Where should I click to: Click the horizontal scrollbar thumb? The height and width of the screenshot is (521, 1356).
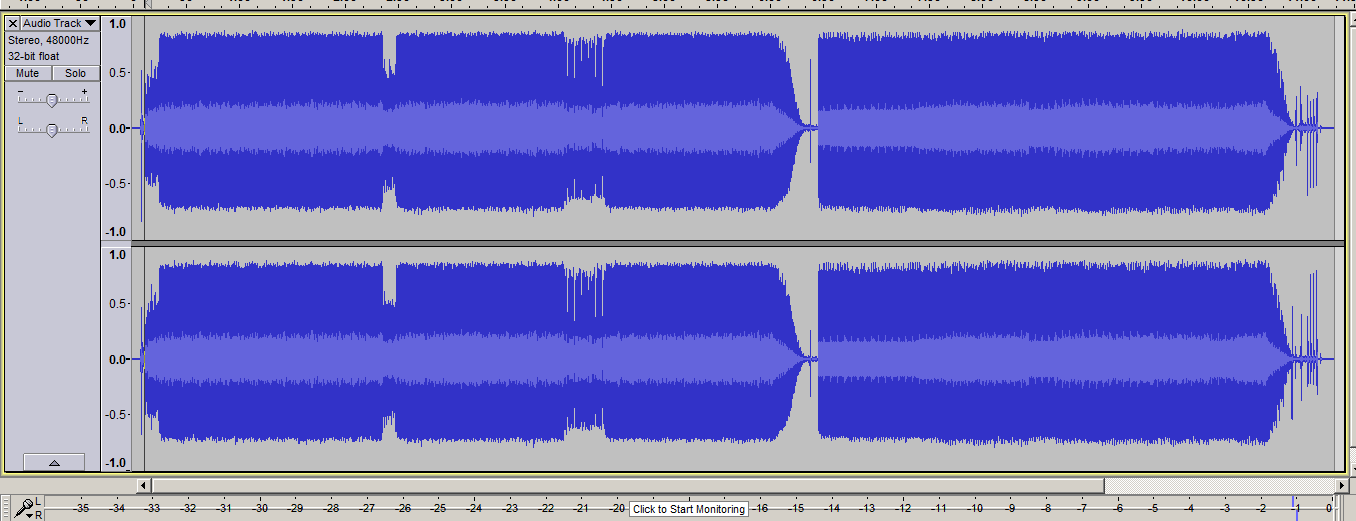click(x=628, y=485)
